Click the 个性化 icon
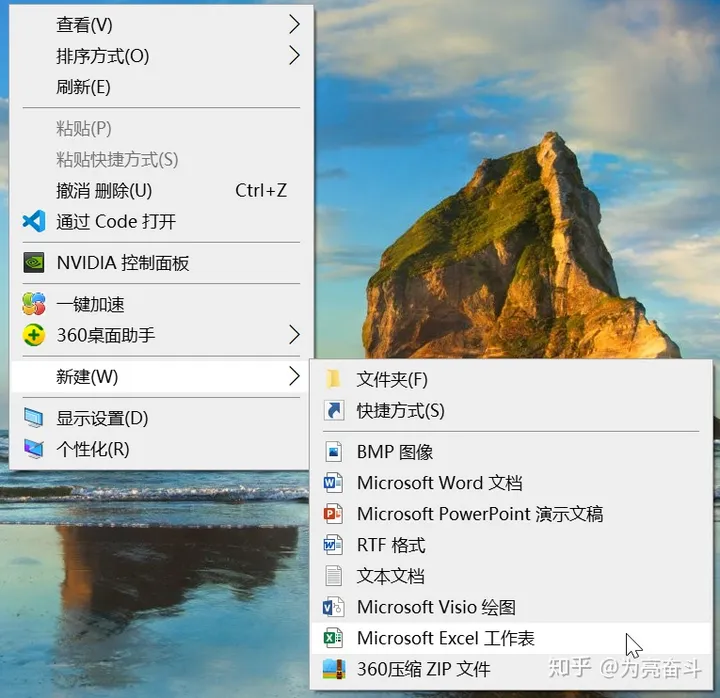This screenshot has width=720, height=698. [34, 449]
